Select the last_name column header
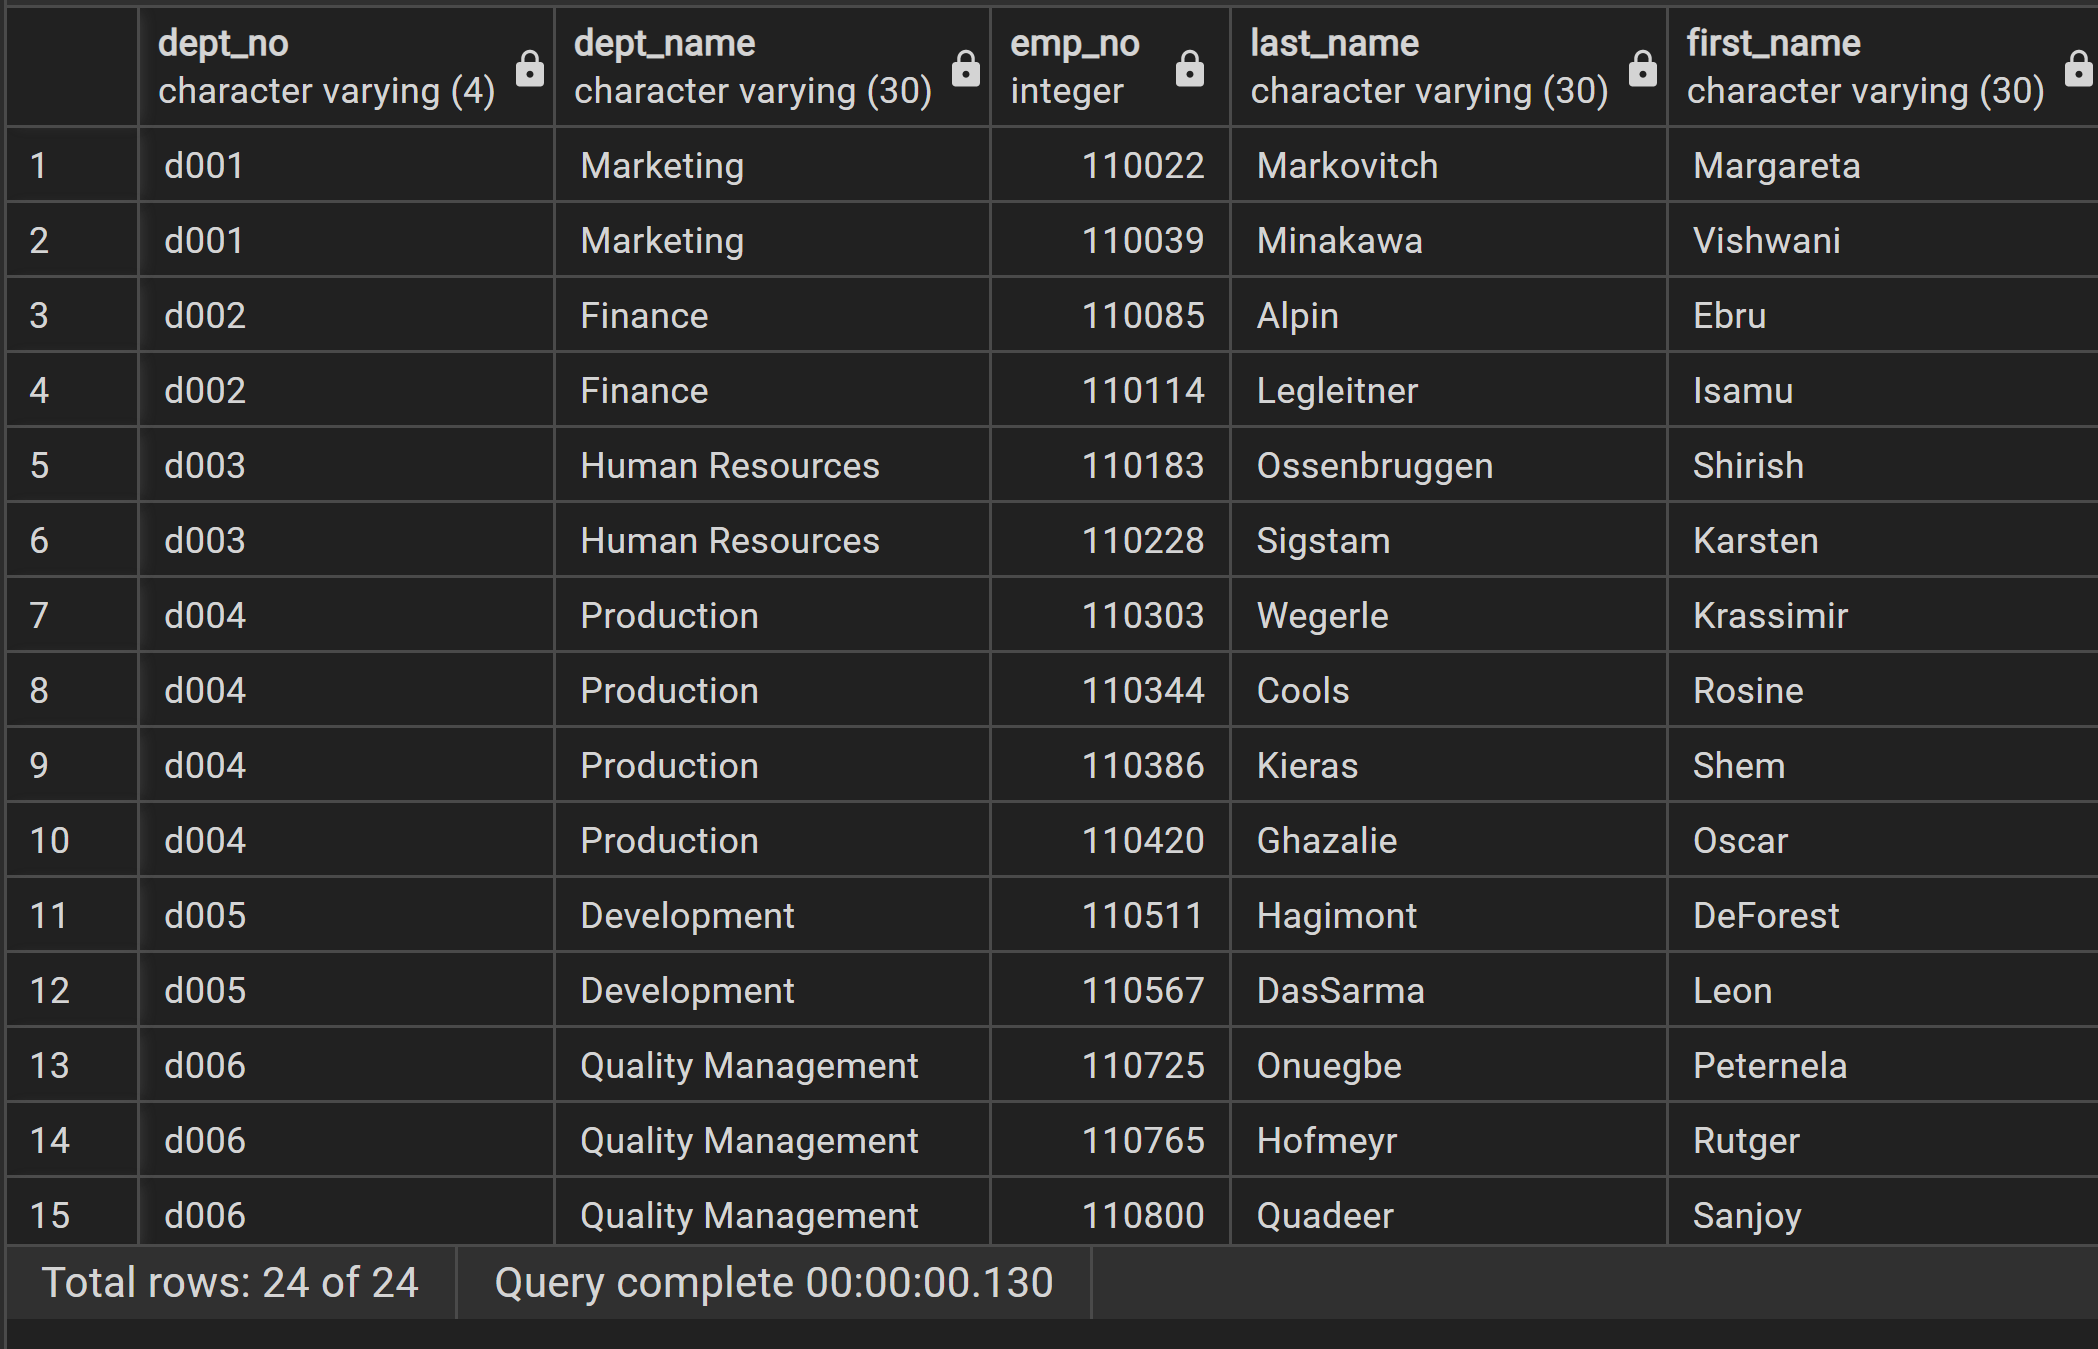The image size is (2098, 1349). point(1449,67)
